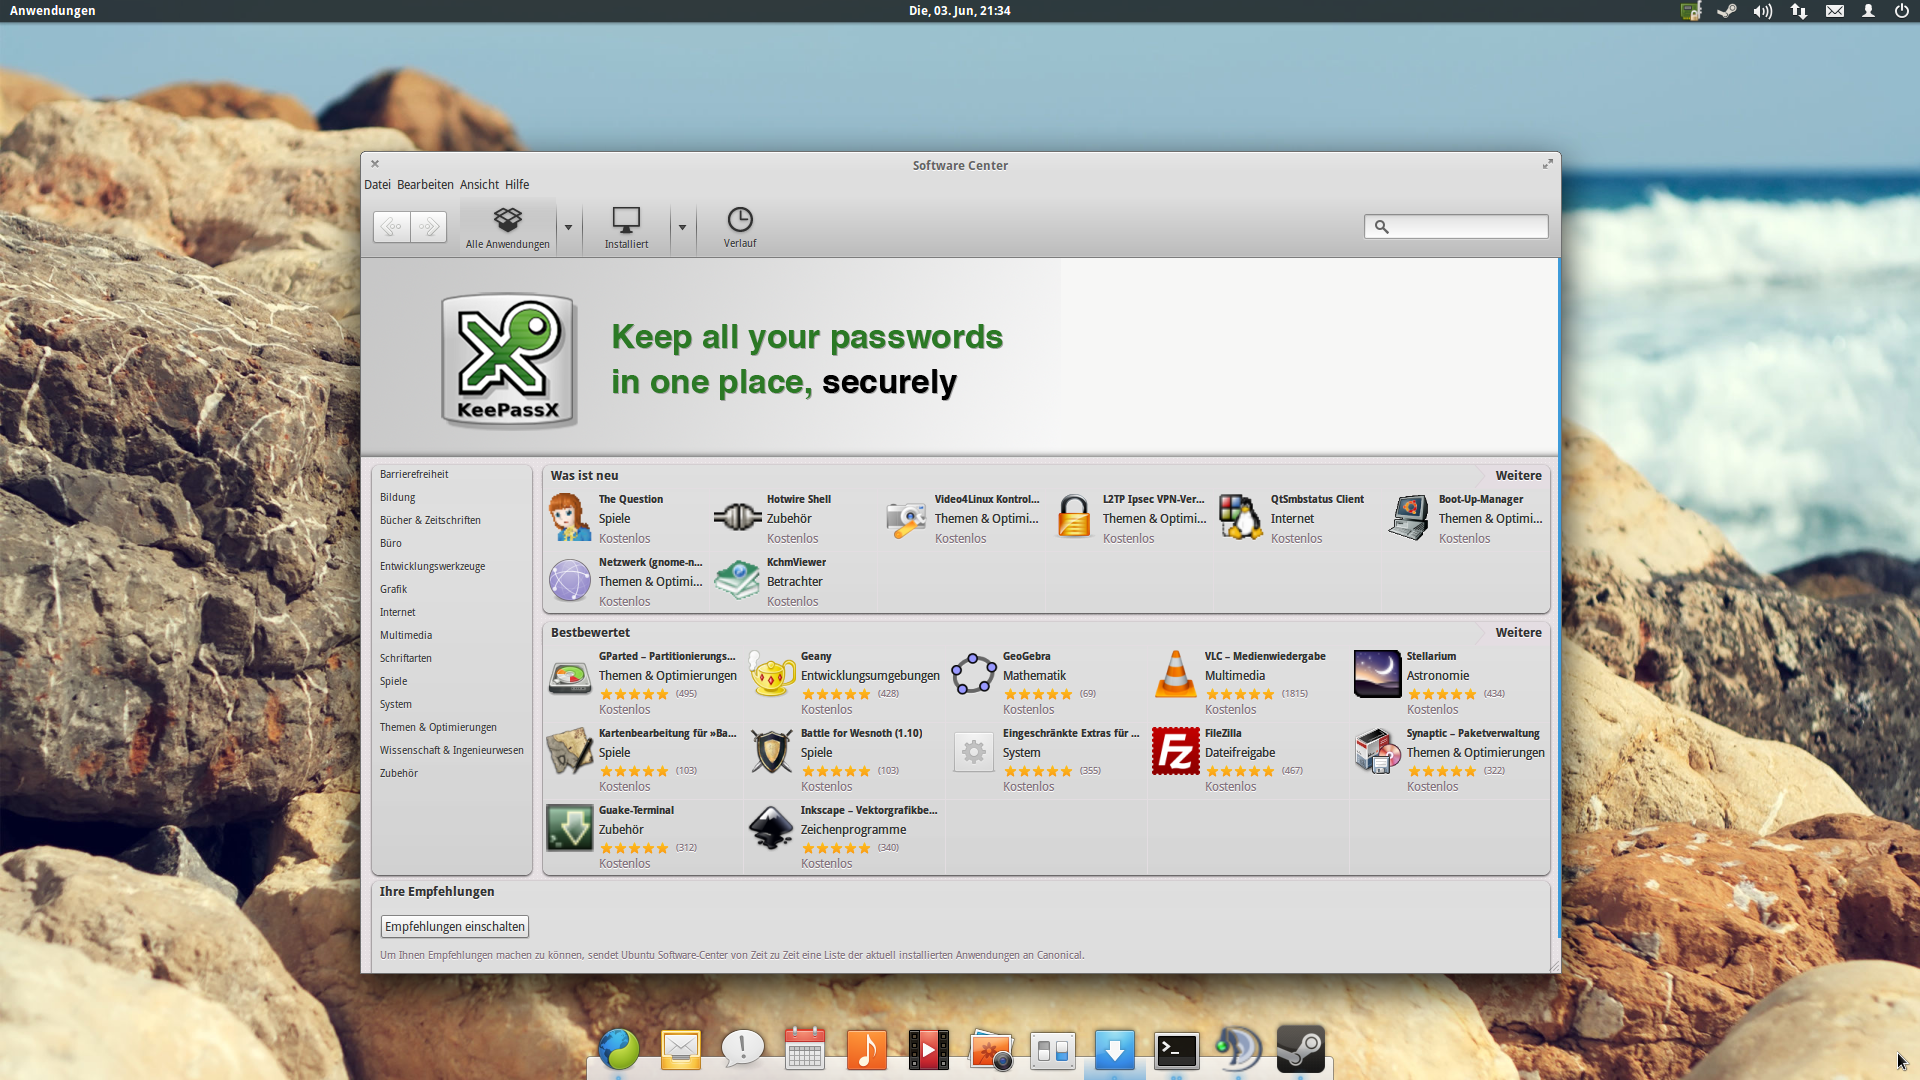Open the KchmViewer icon

(x=737, y=580)
